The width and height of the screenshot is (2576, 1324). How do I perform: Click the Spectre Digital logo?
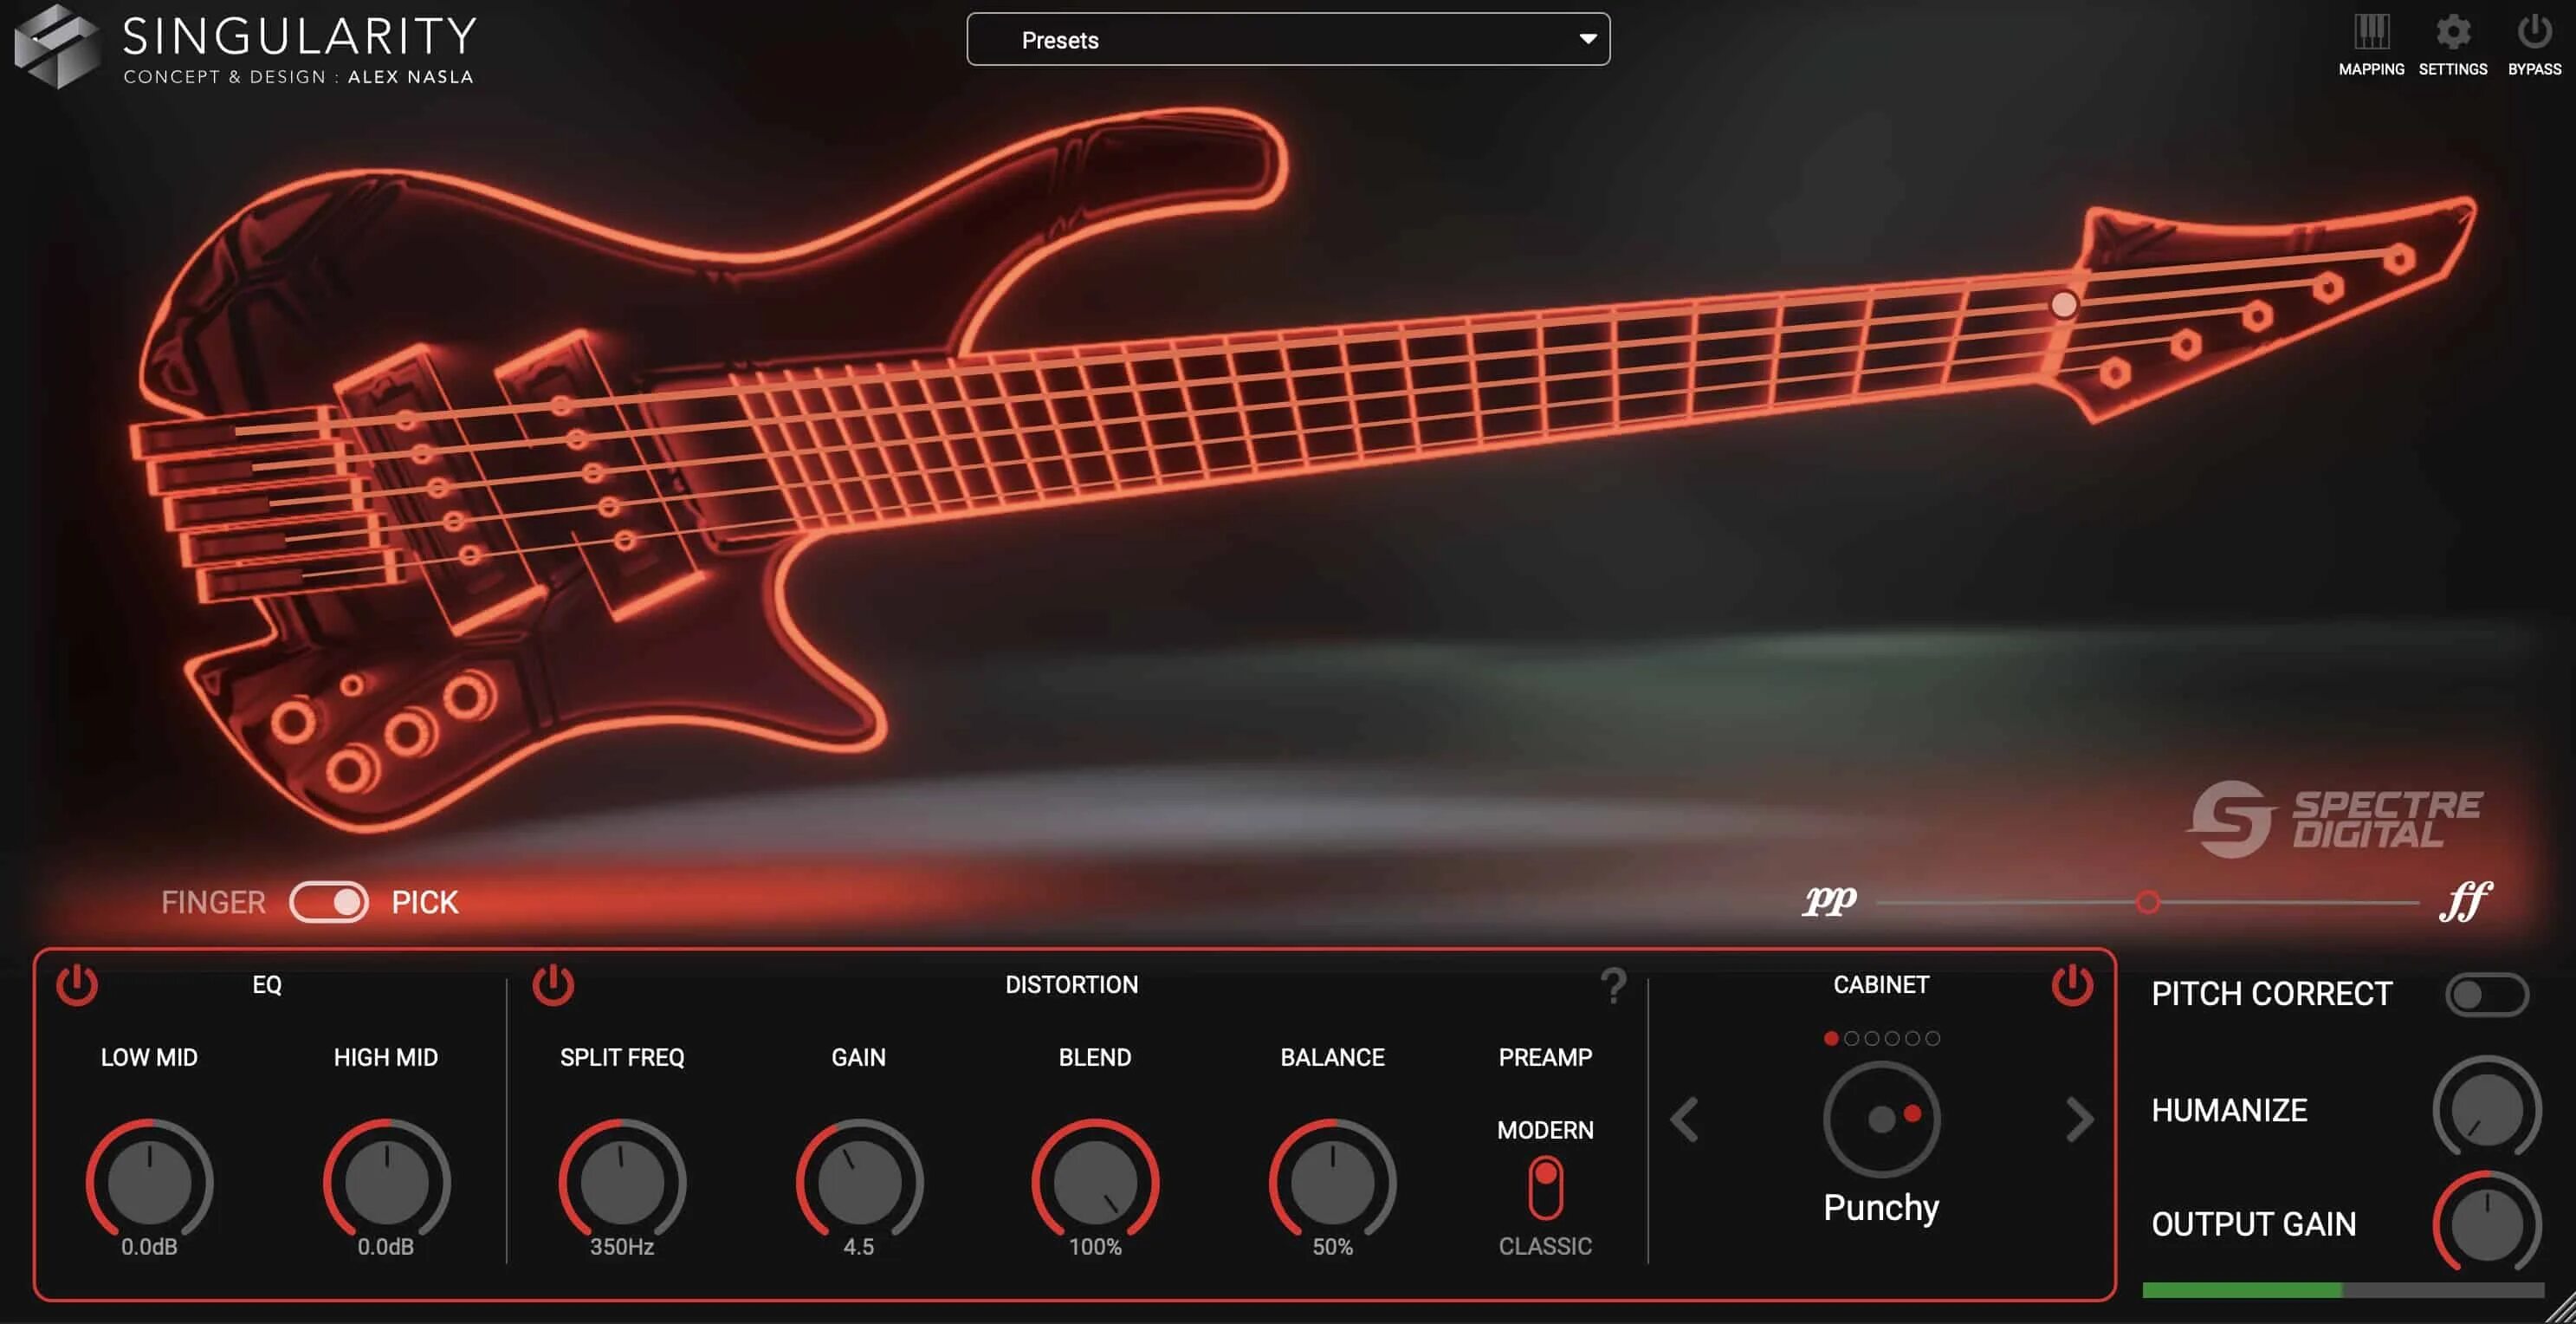[x=2336, y=819]
